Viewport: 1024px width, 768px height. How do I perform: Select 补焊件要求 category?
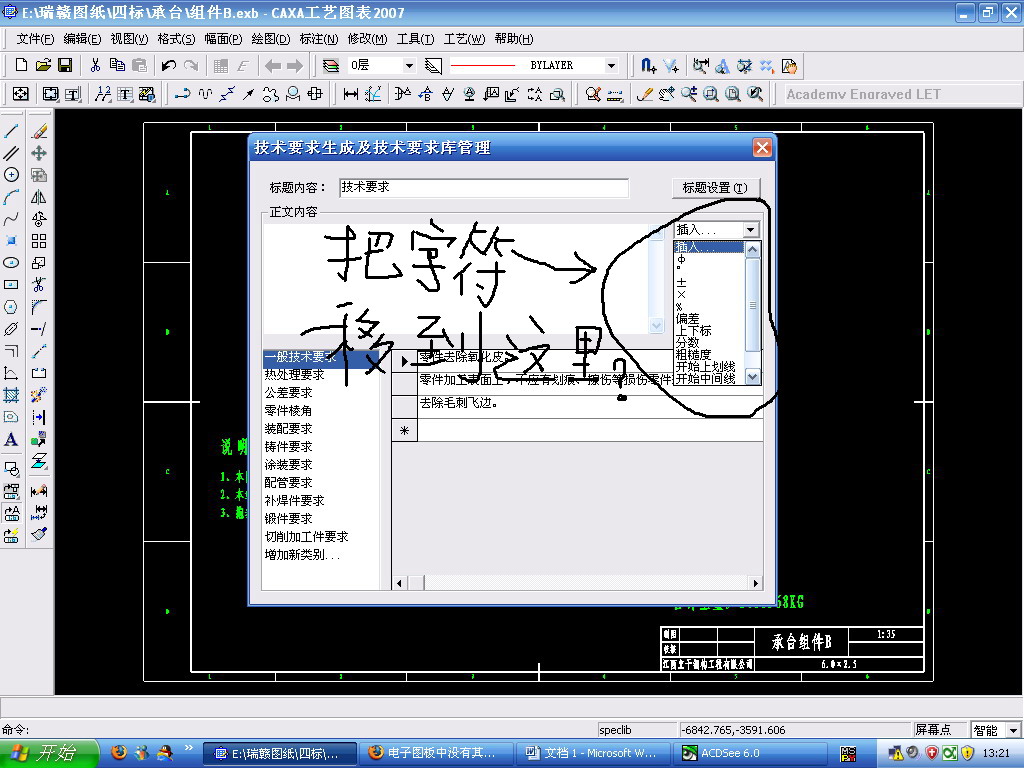(295, 500)
